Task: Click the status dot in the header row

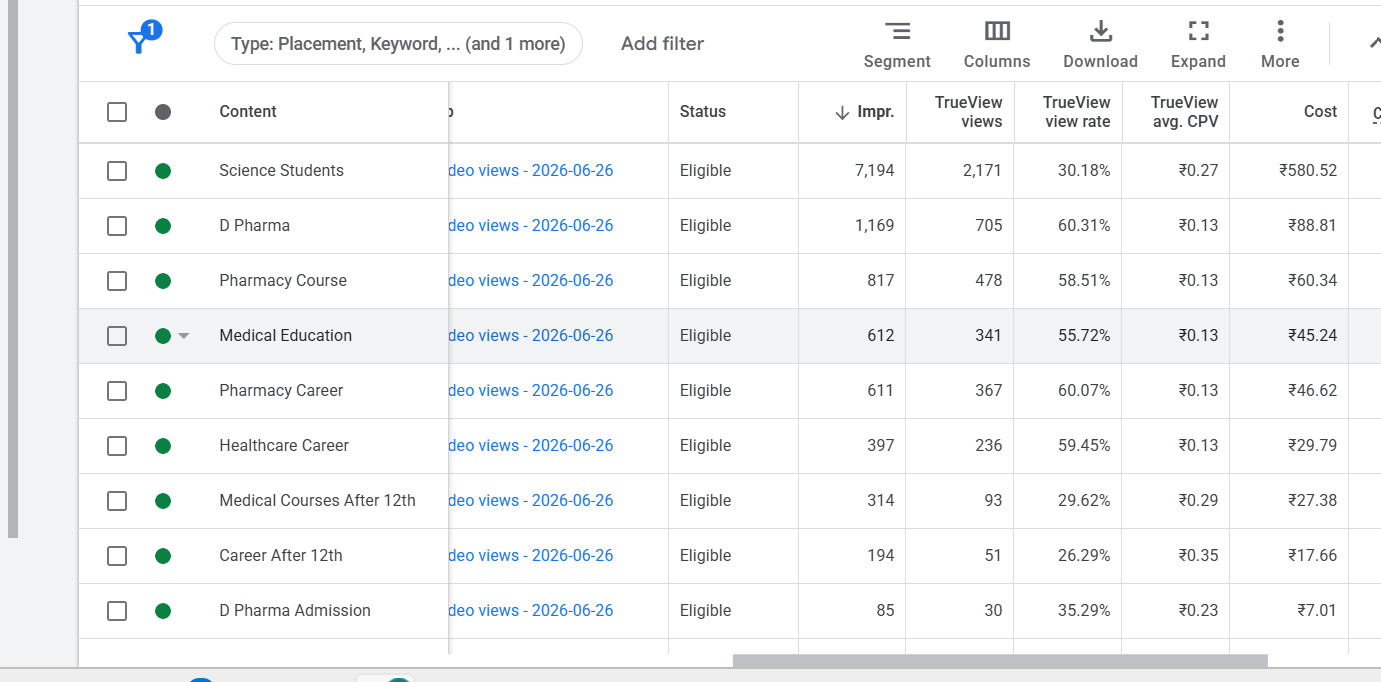Action: [x=163, y=112]
